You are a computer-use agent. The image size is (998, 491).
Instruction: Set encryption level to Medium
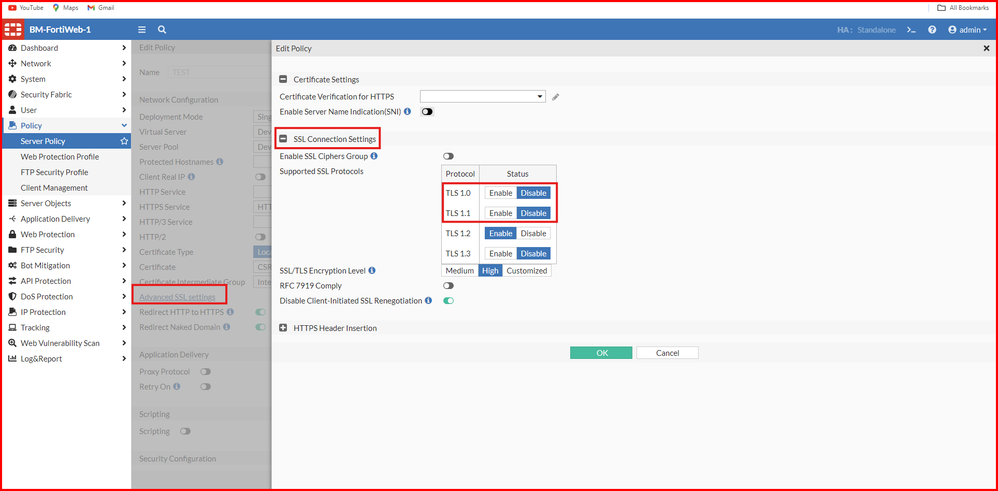coord(460,271)
